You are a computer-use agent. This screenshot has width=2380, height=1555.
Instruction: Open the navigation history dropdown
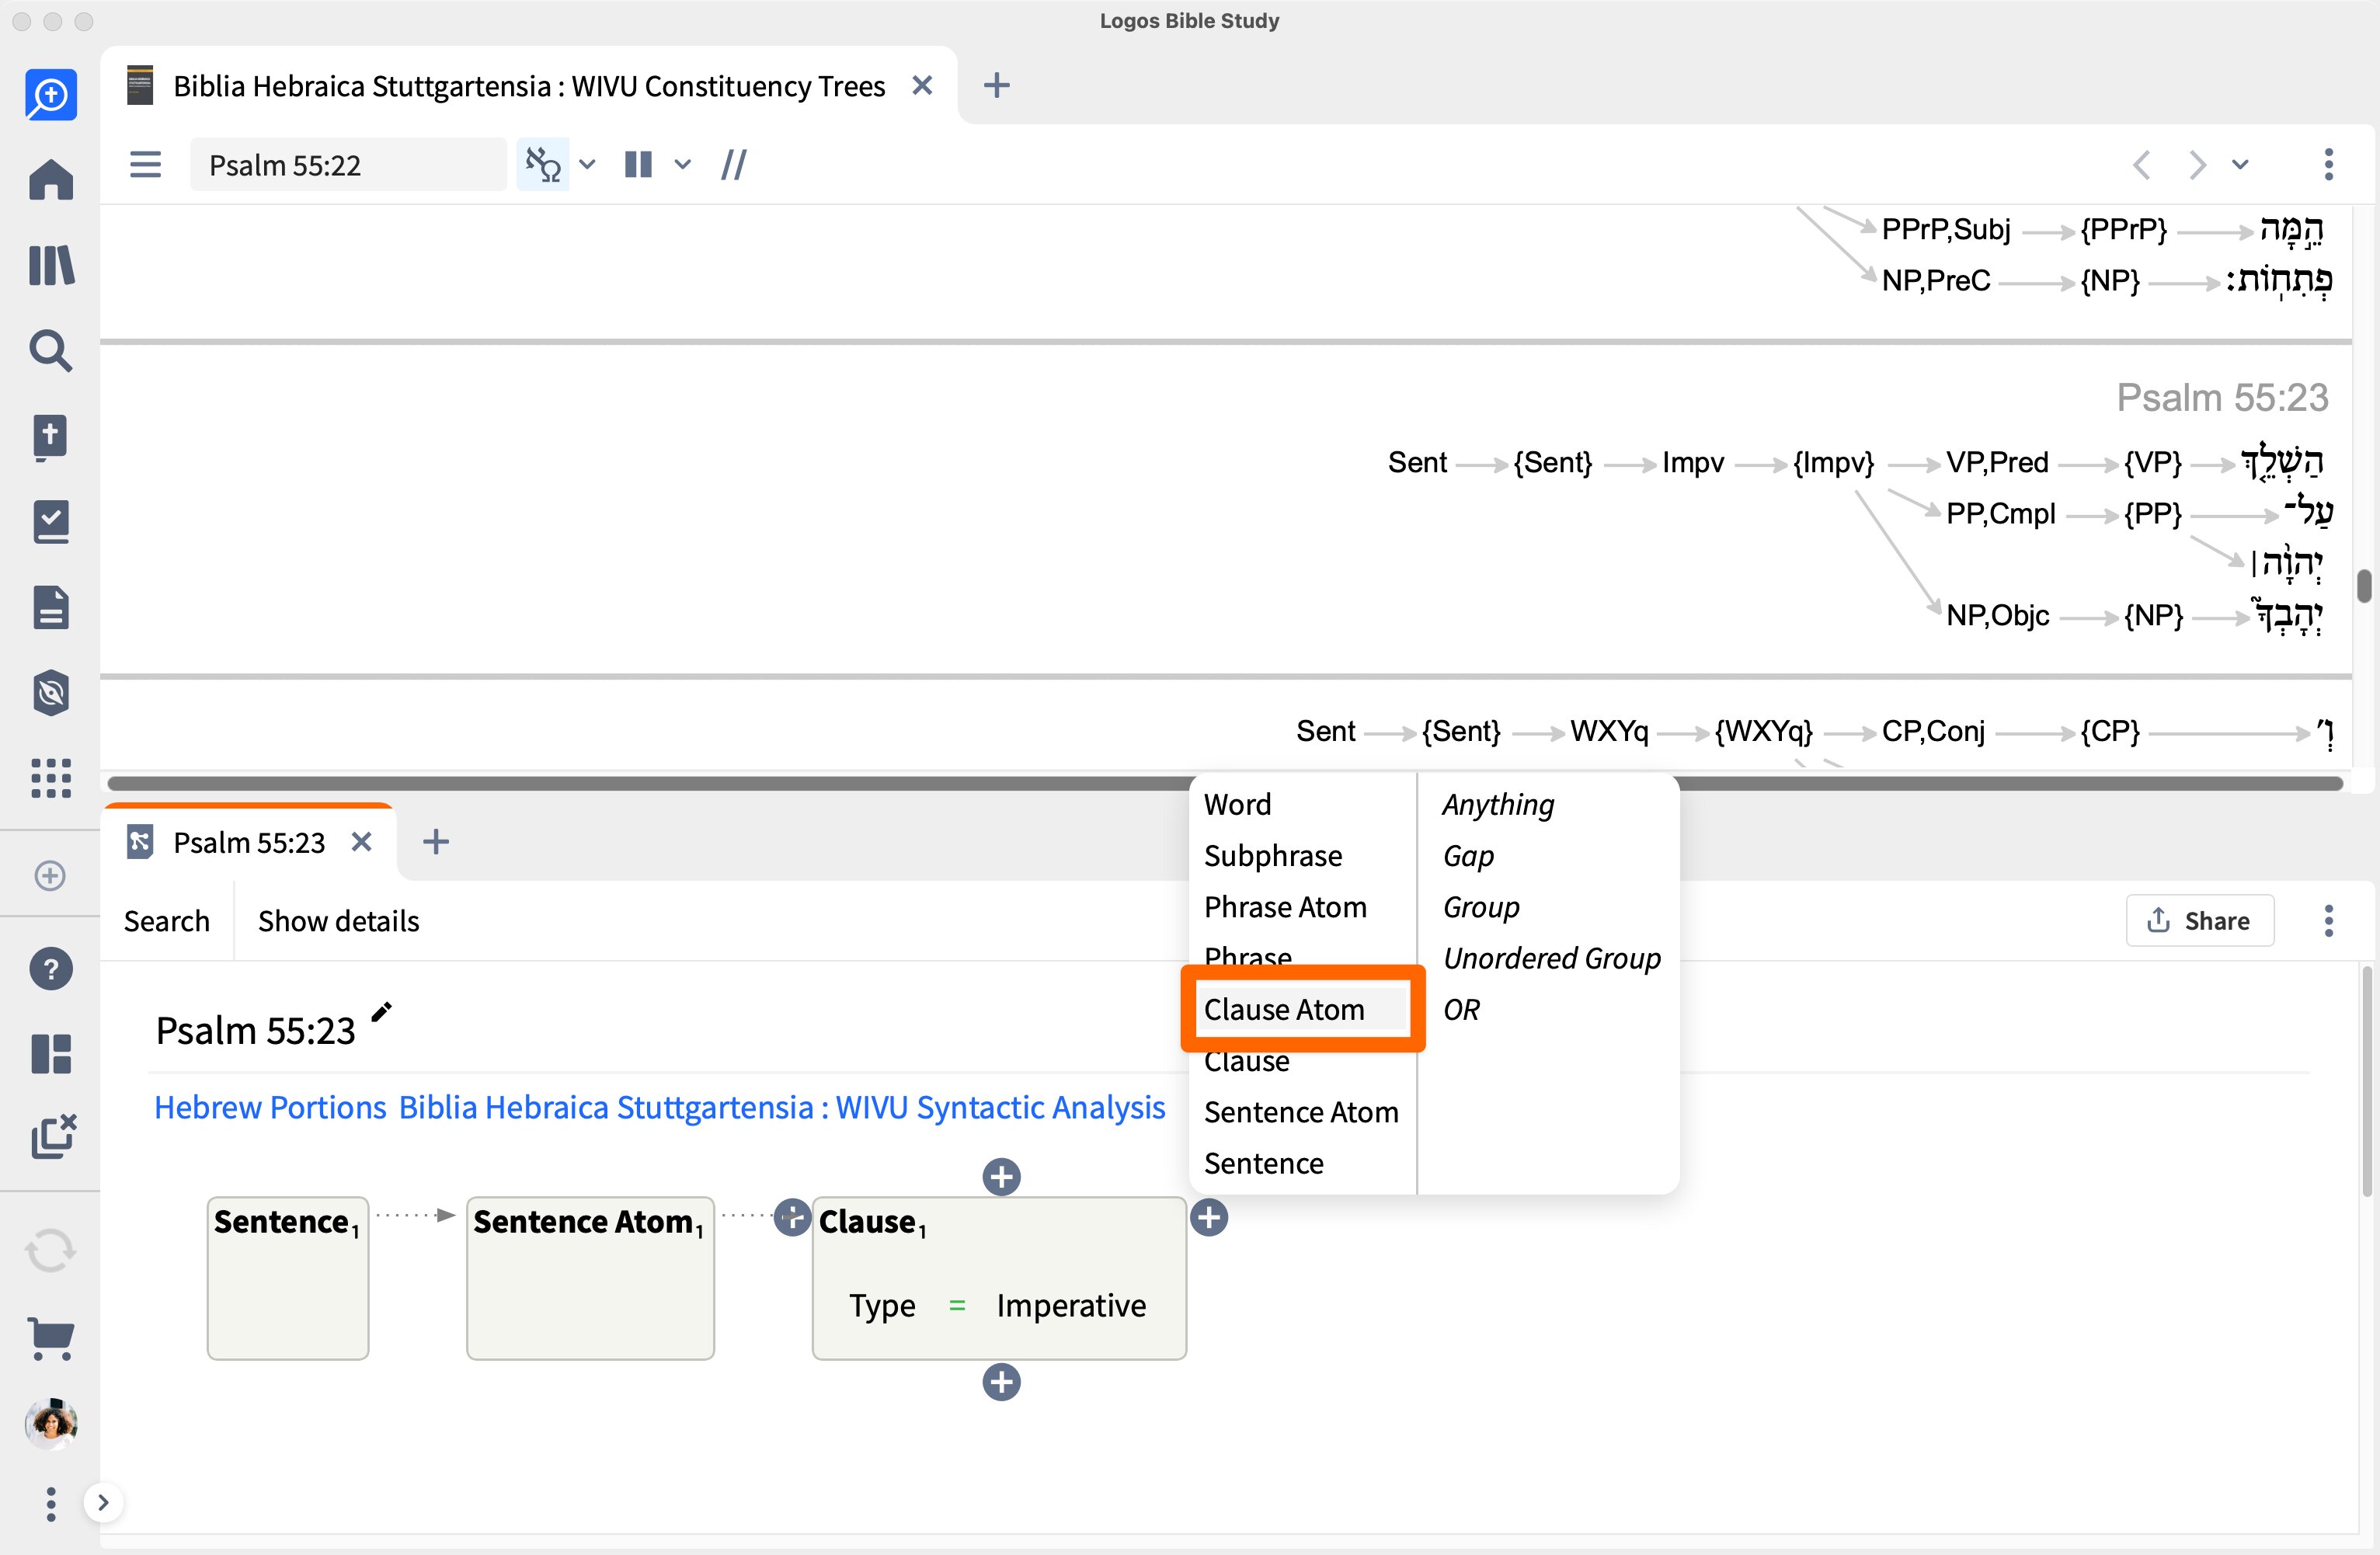pyautogui.click(x=2240, y=164)
